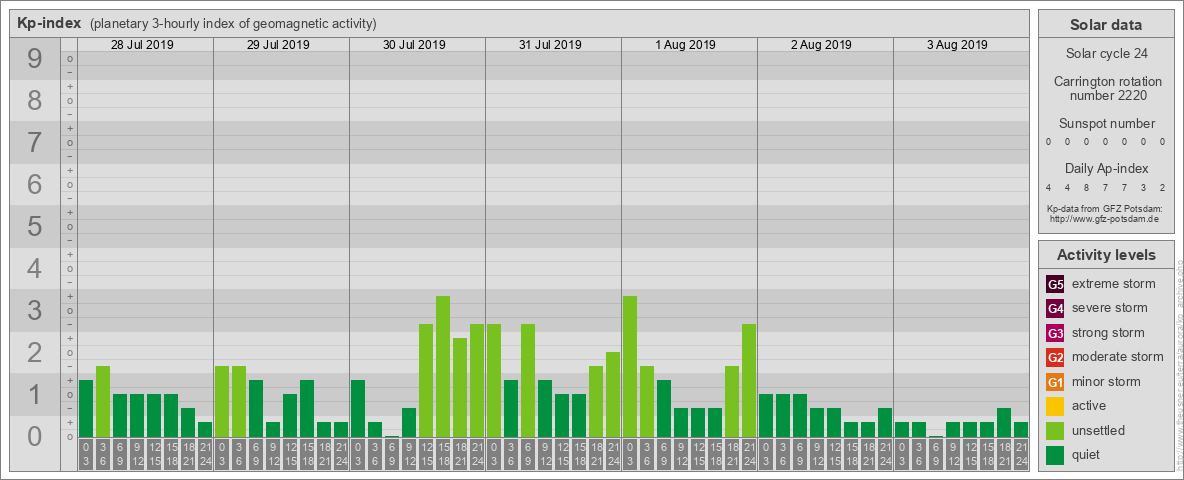The height and width of the screenshot is (480, 1184).
Task: Click the 1 Aug 0-3 unsettled bar
Action: (630, 367)
